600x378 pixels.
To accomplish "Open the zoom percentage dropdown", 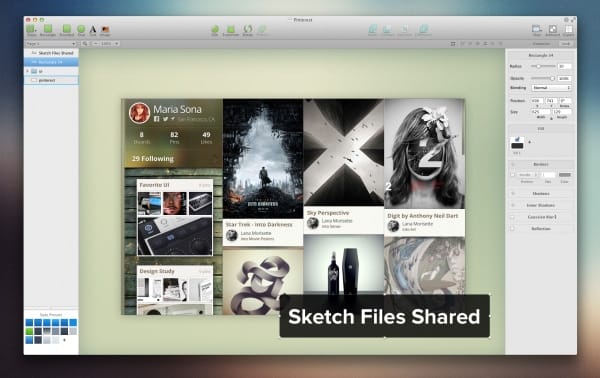I will [x=109, y=44].
